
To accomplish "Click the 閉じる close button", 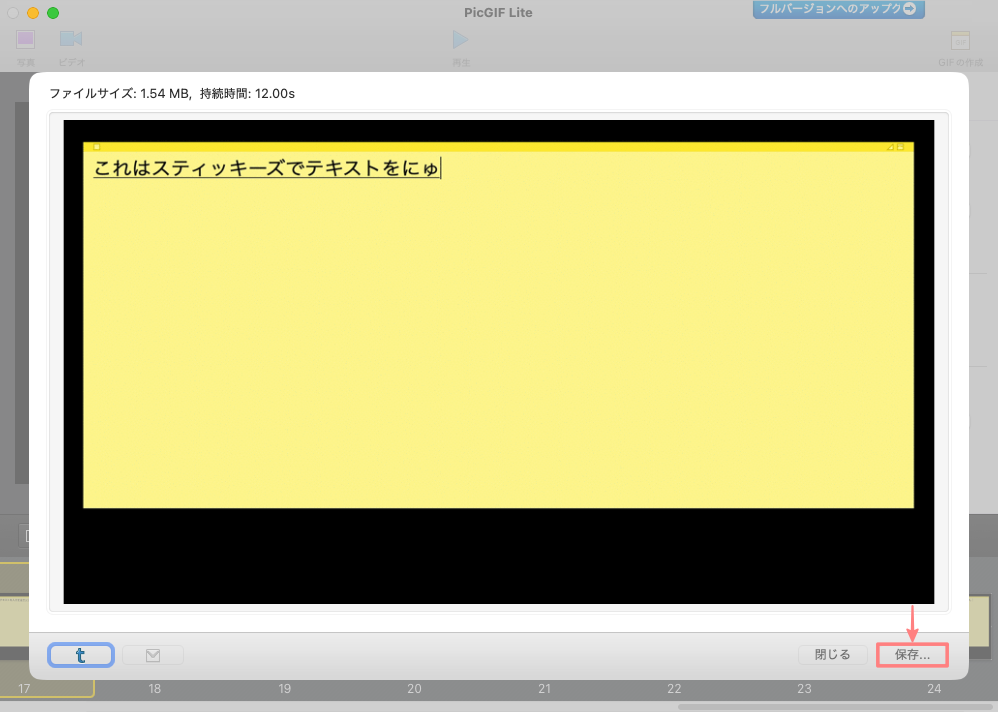I will click(x=832, y=655).
